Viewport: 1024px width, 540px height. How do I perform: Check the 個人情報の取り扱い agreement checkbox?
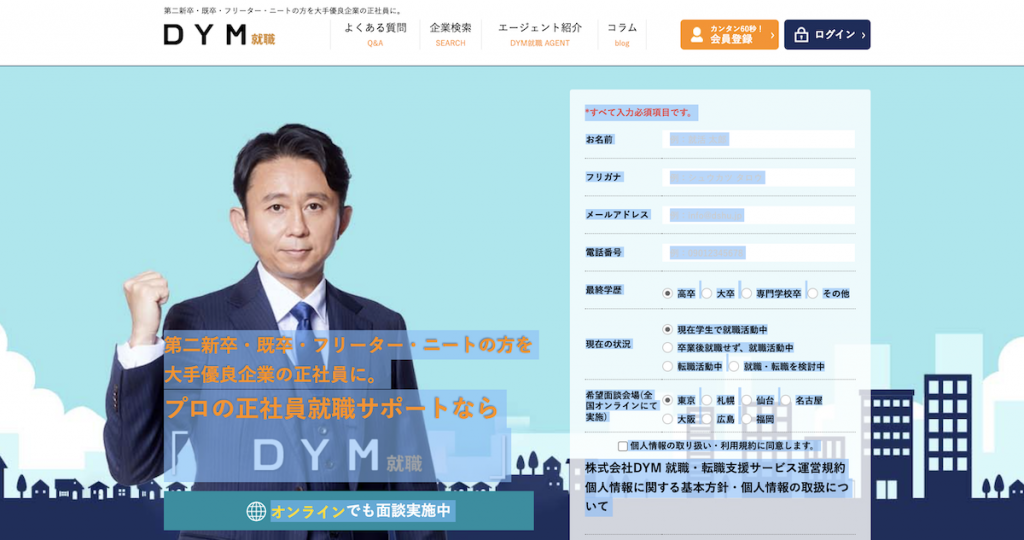623,446
